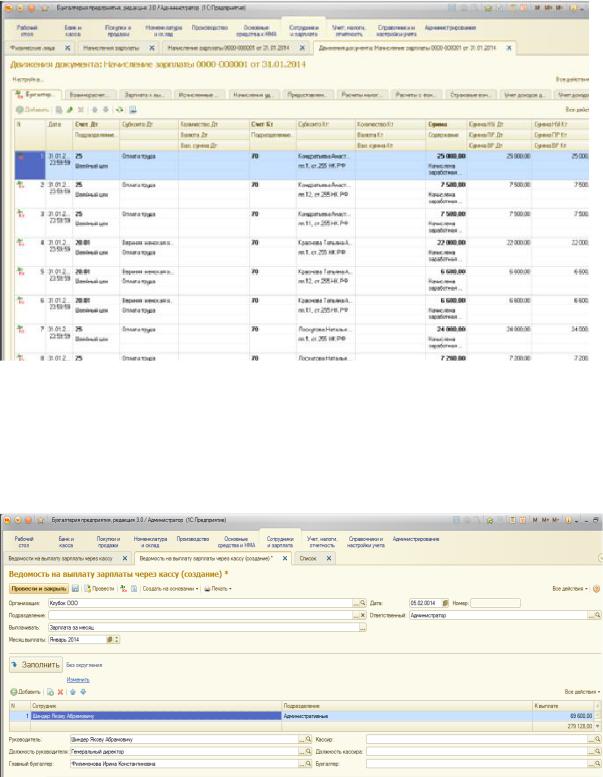Click the Ведомость table vertical scrollbar

click(x=598, y=716)
